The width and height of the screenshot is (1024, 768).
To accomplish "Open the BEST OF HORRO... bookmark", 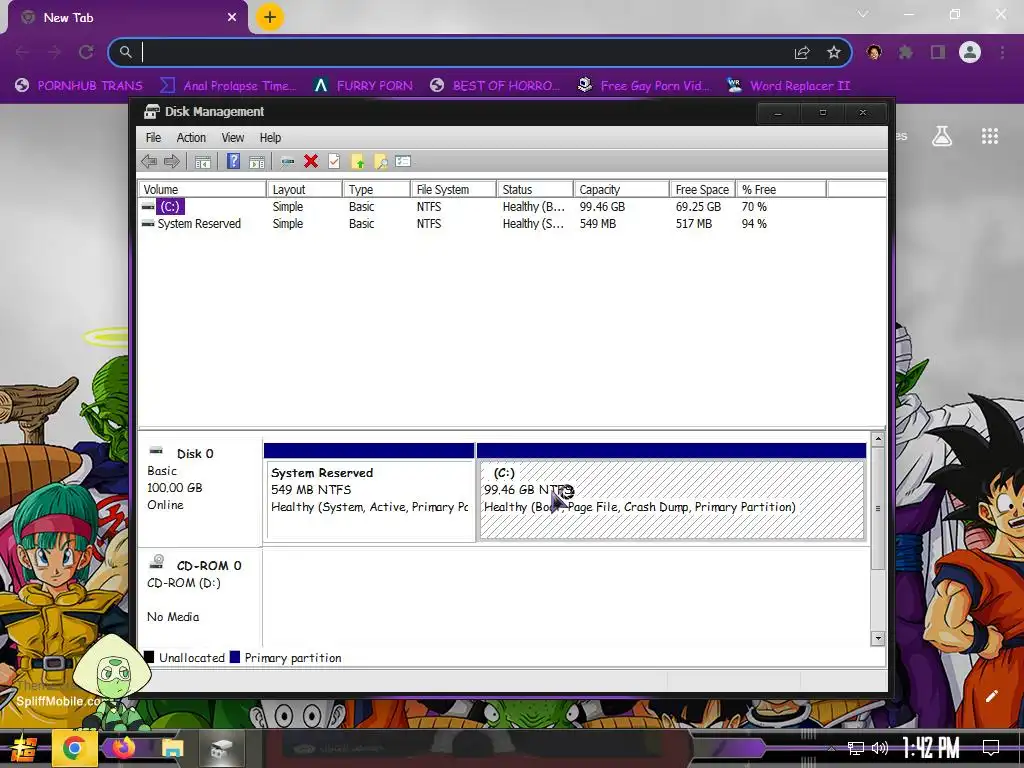I will tap(496, 86).
